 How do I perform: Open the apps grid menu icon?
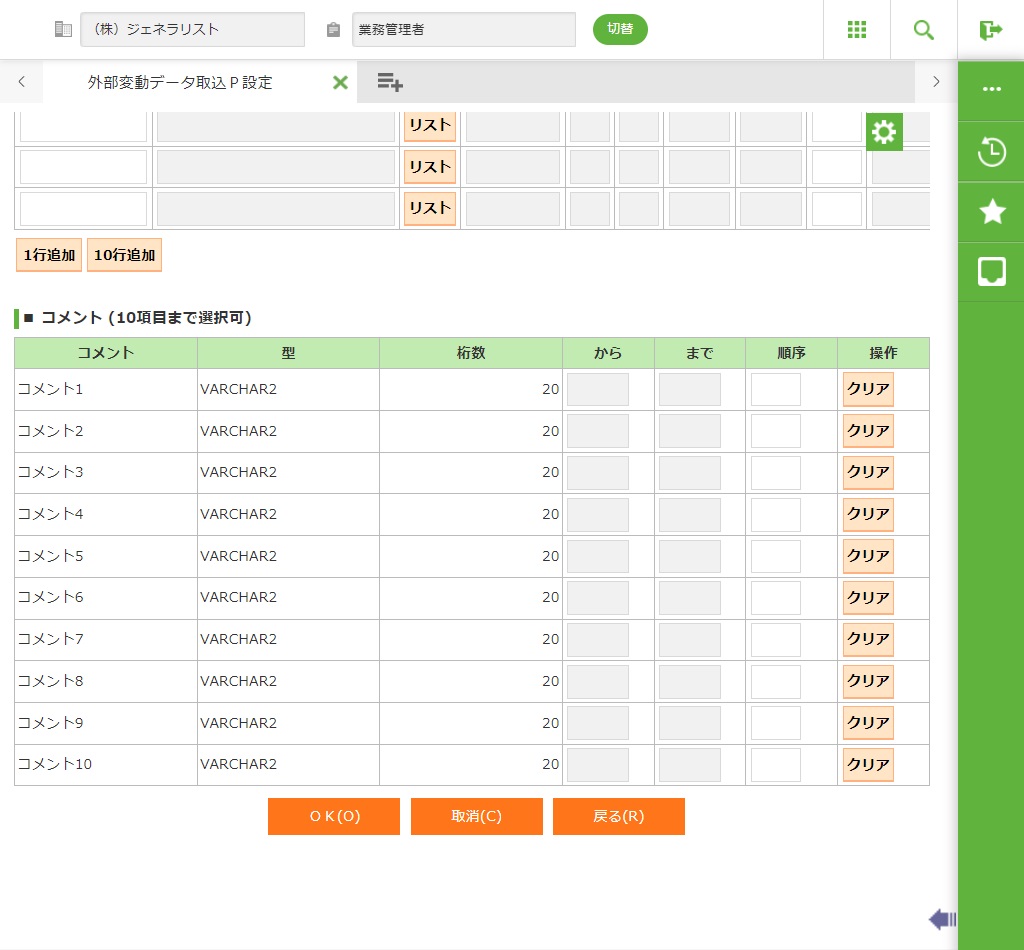pos(857,30)
